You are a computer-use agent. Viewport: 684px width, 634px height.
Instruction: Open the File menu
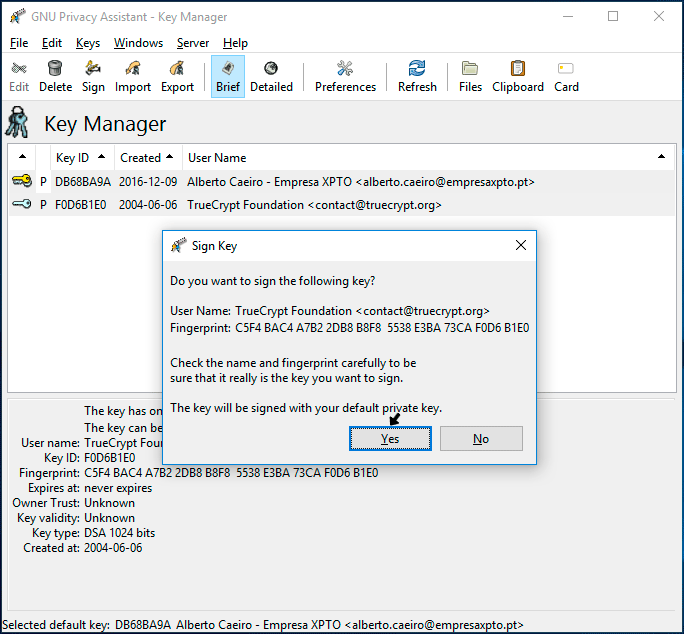[19, 43]
